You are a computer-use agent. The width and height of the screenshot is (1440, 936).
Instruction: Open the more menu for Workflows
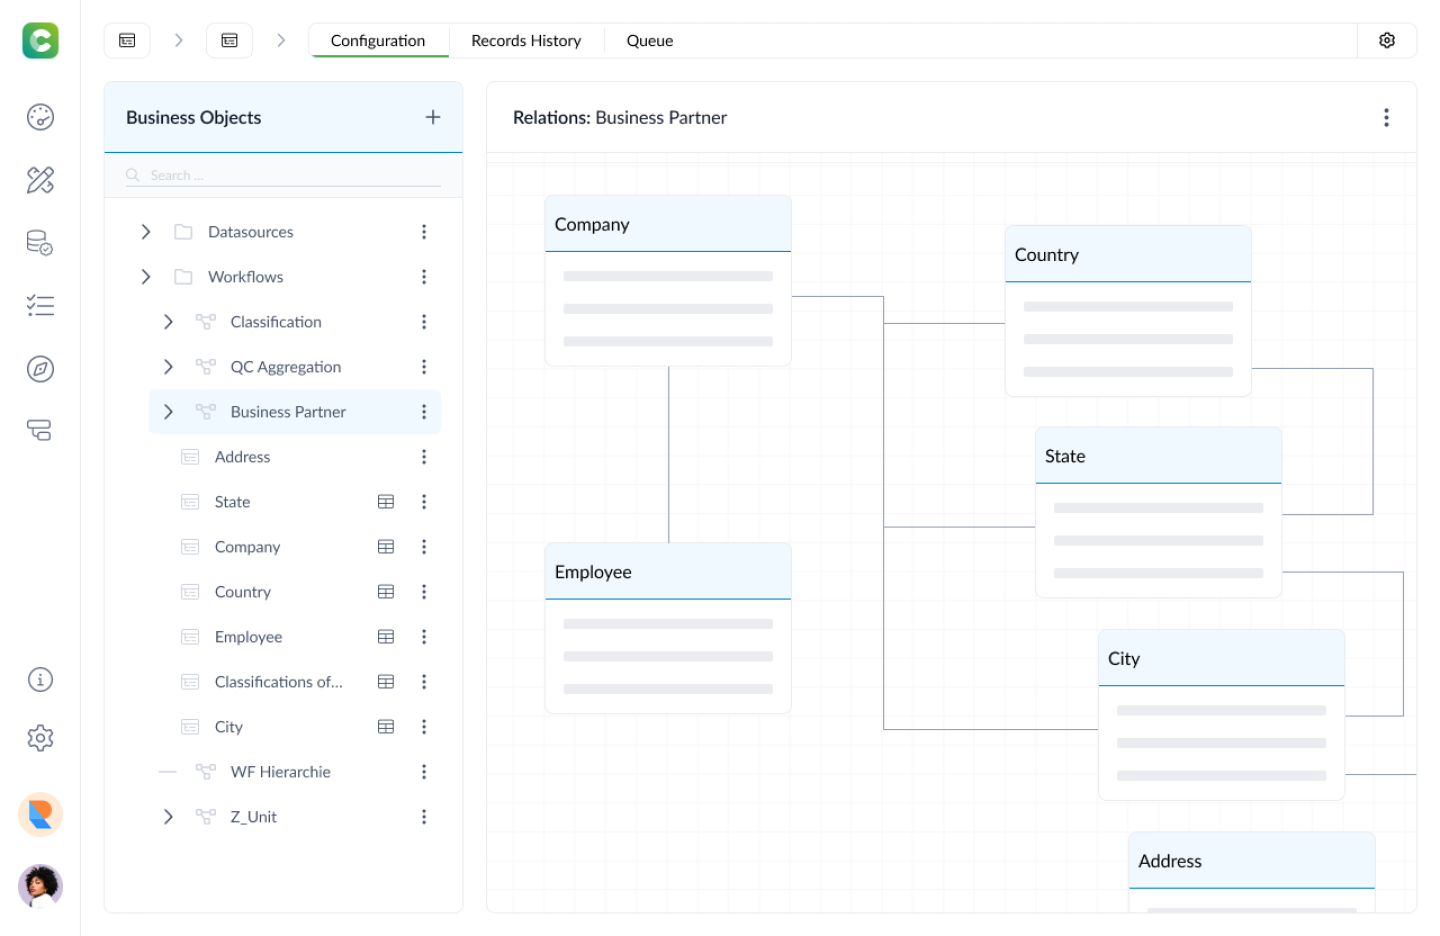(x=424, y=277)
